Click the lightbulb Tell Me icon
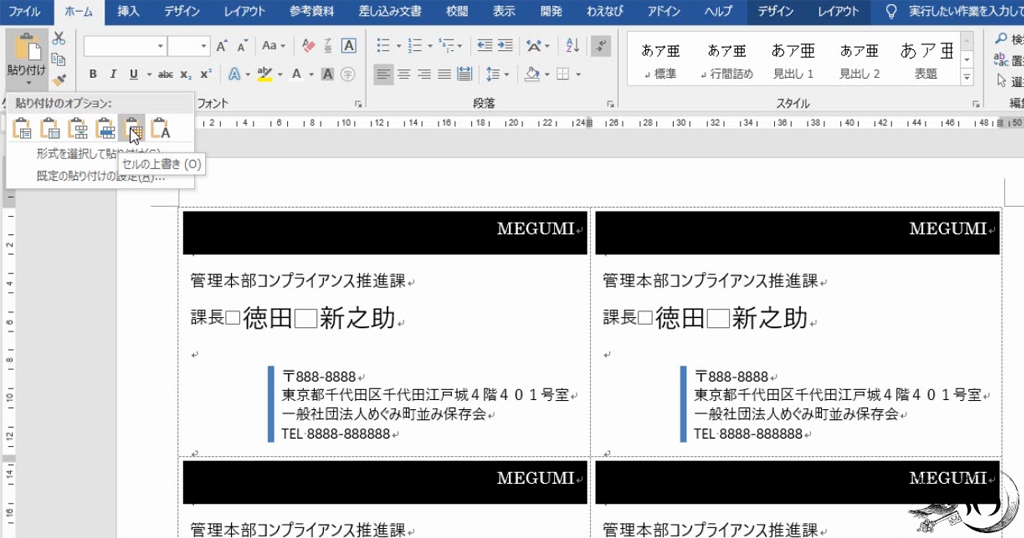This screenshot has height=538, width=1024. (x=891, y=12)
